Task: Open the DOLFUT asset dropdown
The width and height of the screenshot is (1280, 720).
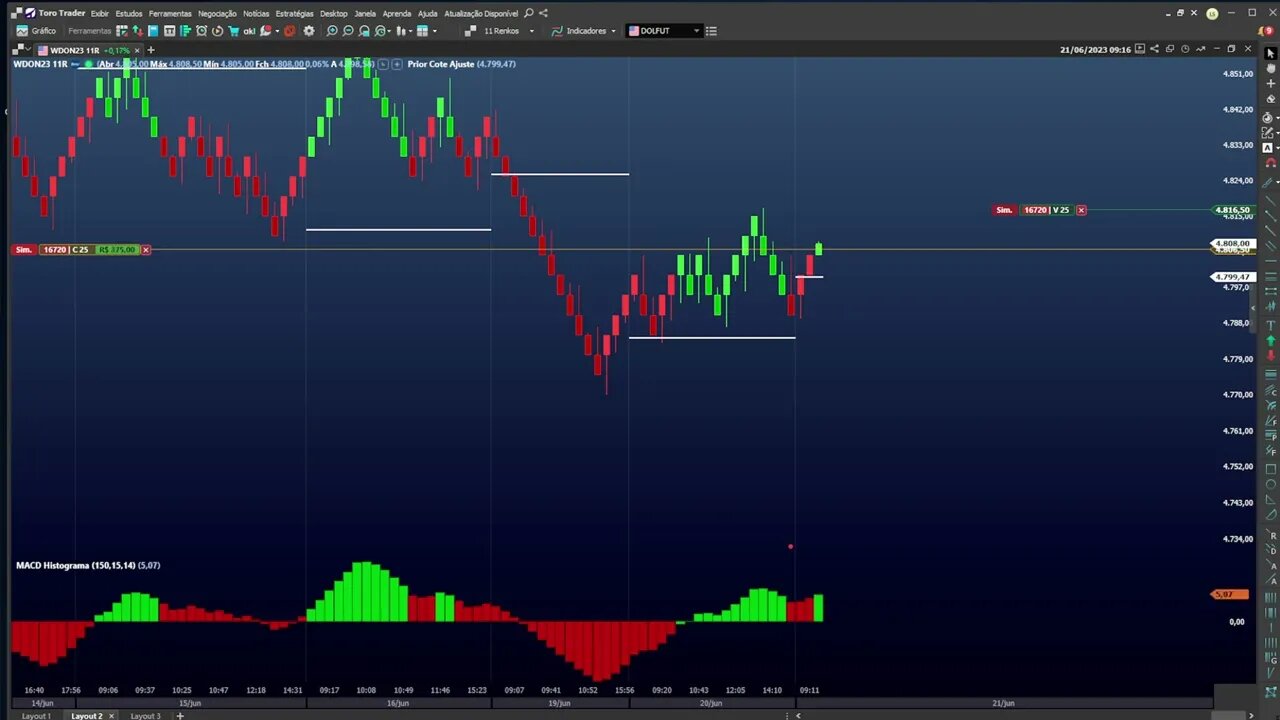Action: point(663,31)
